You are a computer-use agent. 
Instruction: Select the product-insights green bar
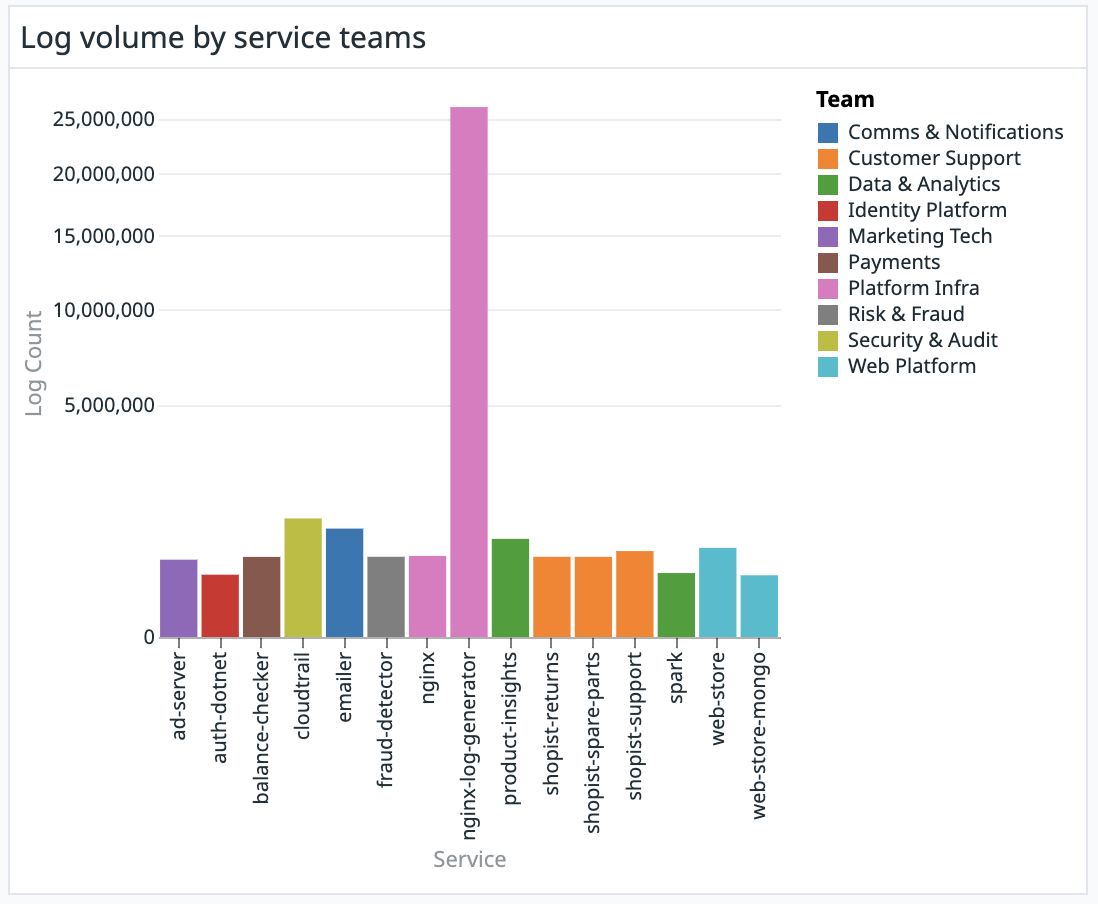[x=510, y=588]
